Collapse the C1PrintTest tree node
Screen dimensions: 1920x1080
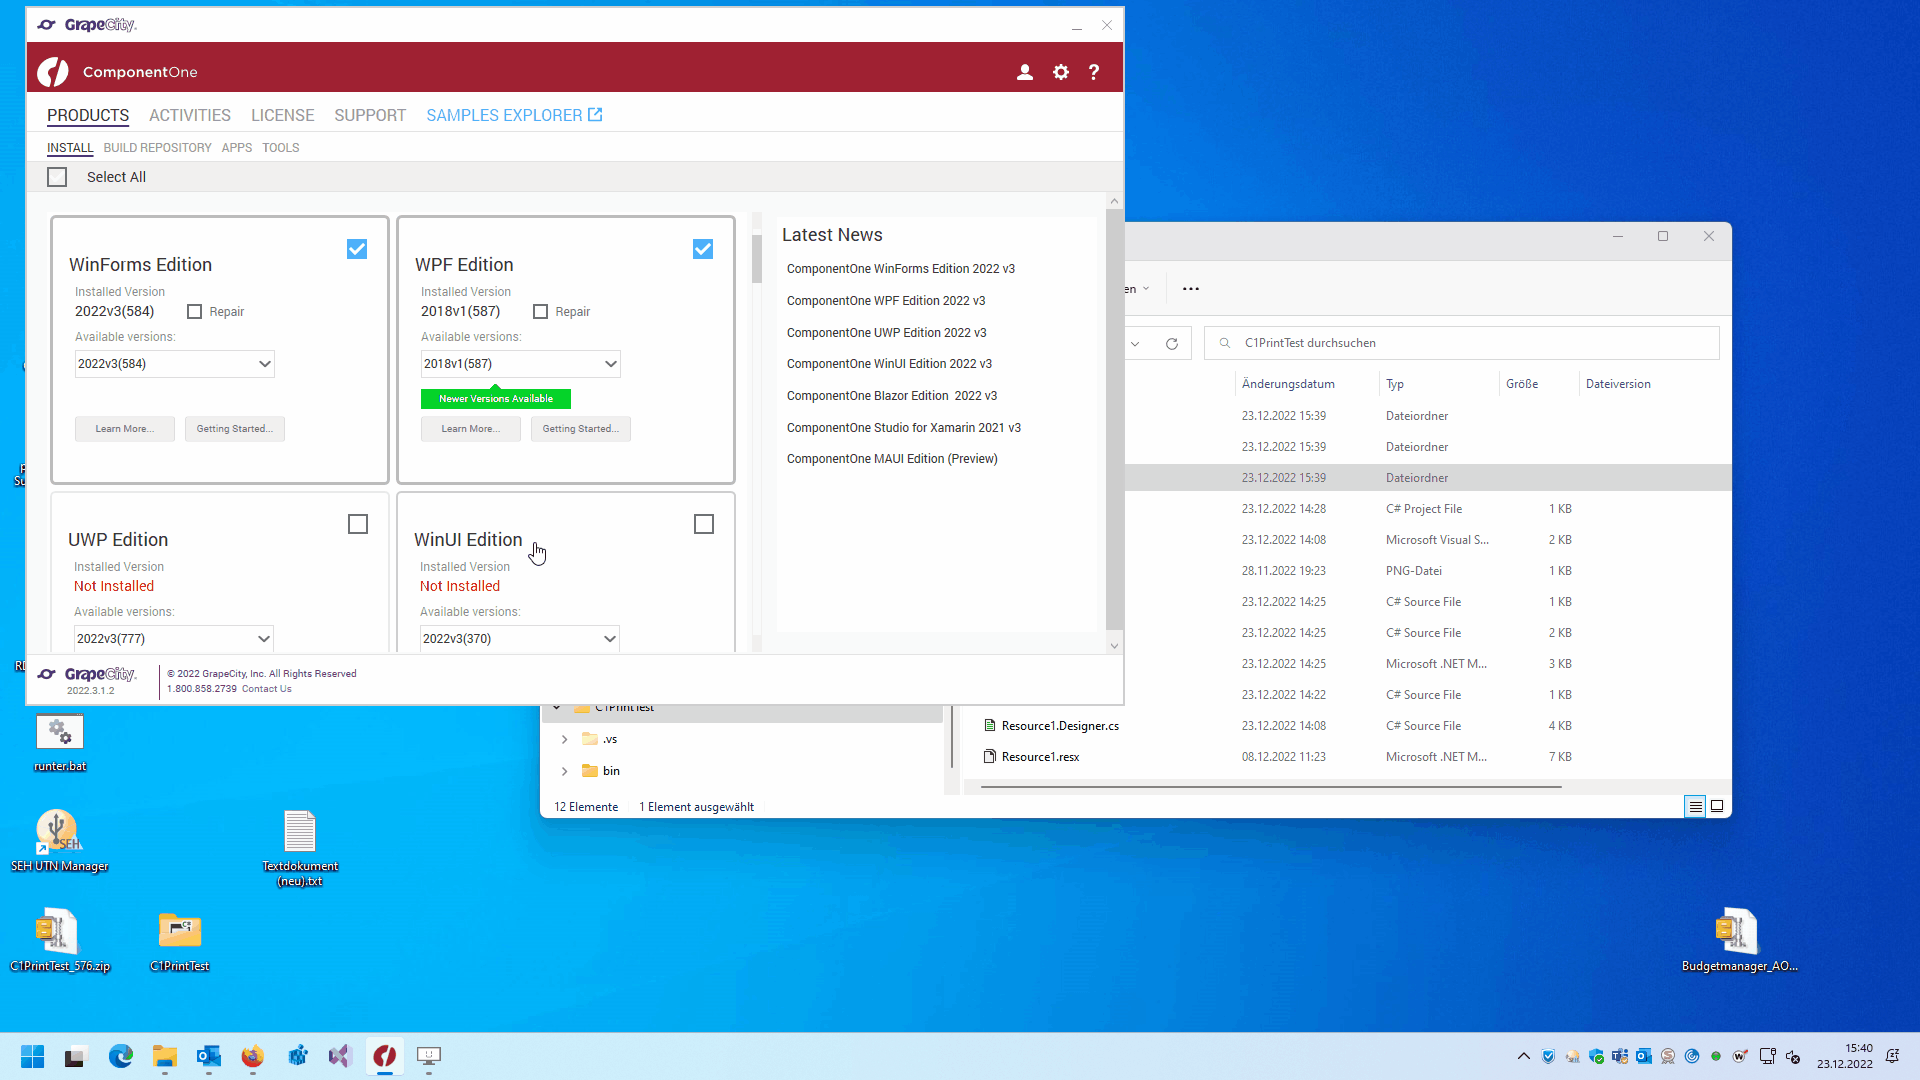pyautogui.click(x=557, y=708)
